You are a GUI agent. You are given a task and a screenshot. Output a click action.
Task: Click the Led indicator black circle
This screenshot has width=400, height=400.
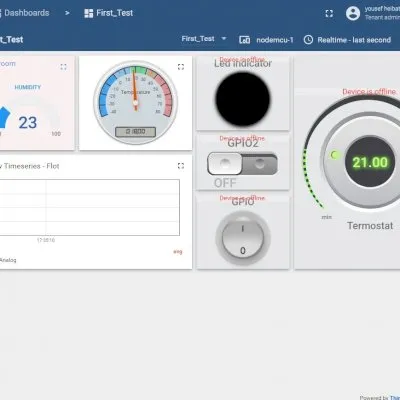point(243,99)
